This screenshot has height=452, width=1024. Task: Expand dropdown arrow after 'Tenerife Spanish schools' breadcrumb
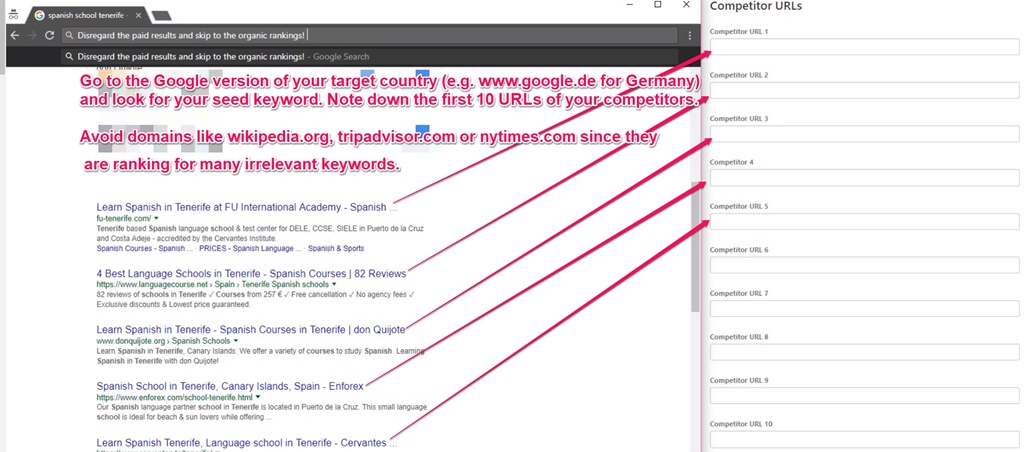coord(335,284)
